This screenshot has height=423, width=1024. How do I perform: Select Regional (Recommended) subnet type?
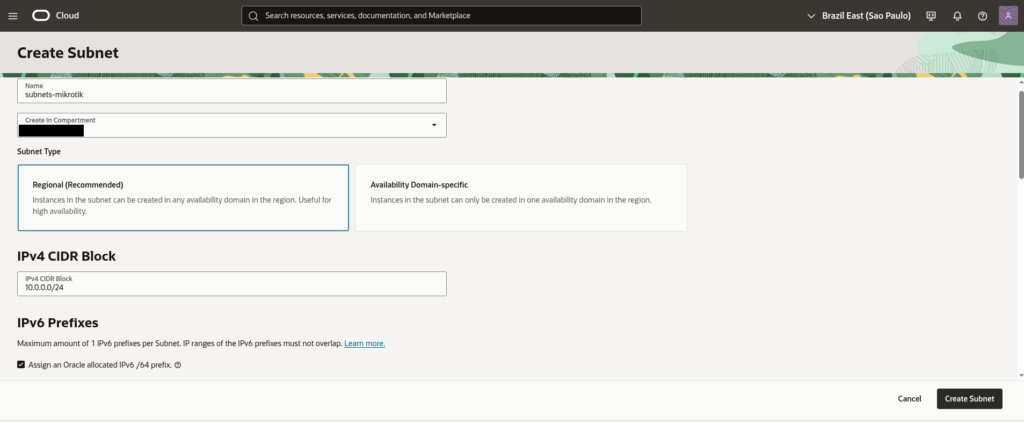[x=183, y=198]
